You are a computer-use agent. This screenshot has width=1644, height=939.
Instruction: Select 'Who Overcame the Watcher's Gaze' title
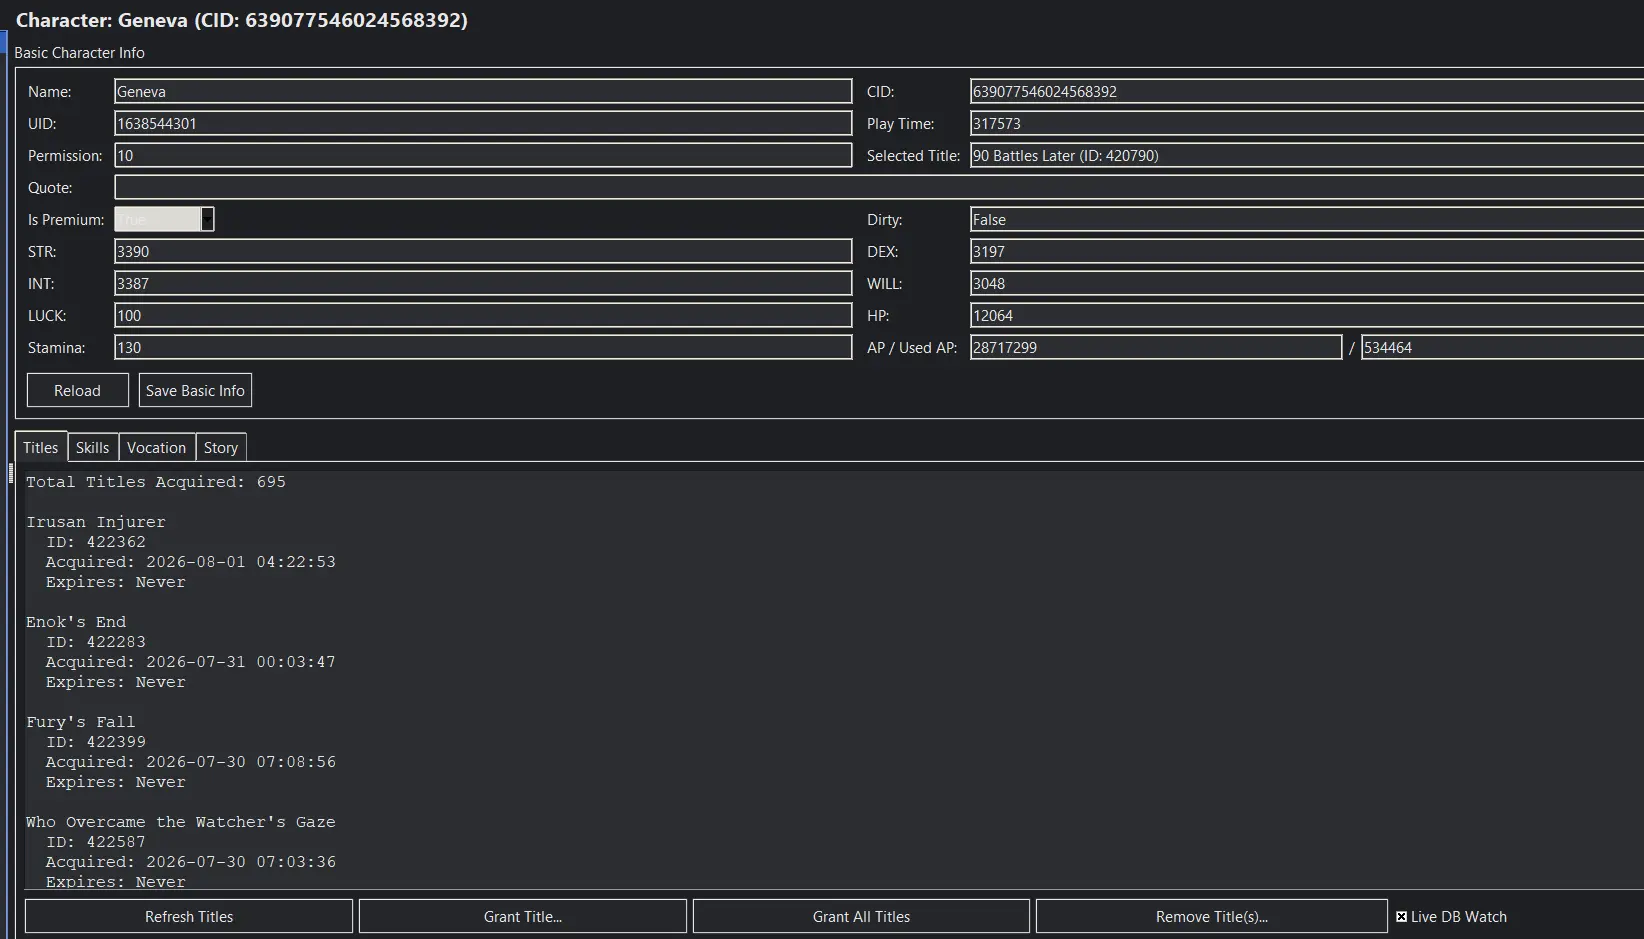[181, 822]
